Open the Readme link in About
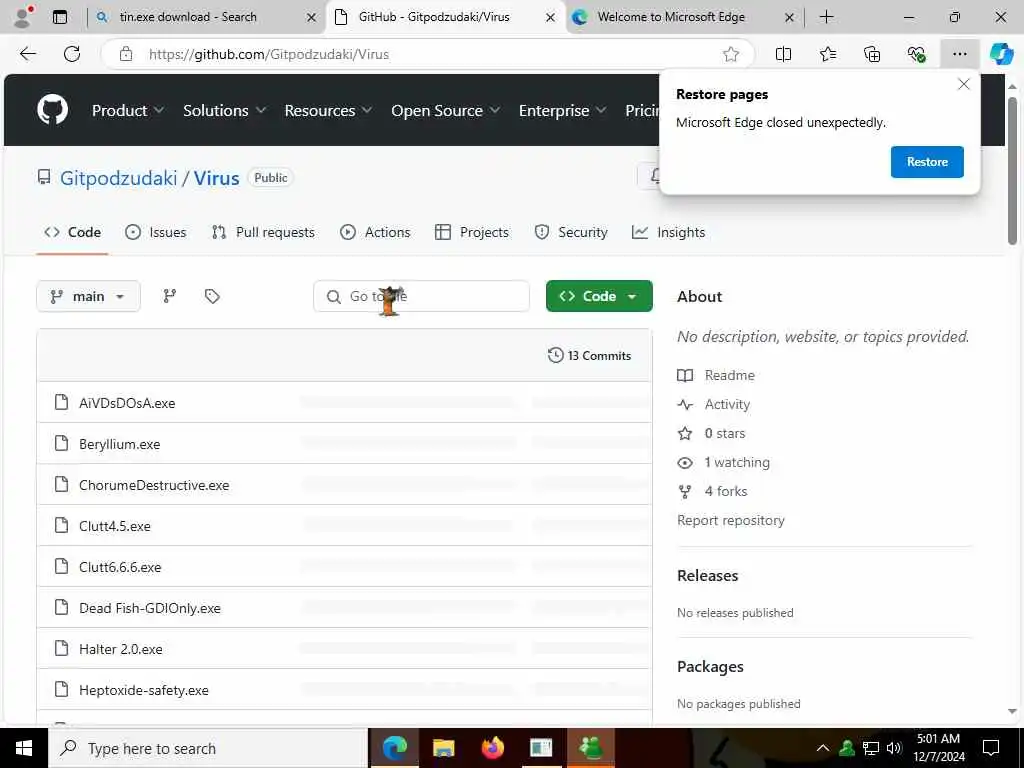The height and width of the screenshot is (768, 1024). 729,375
